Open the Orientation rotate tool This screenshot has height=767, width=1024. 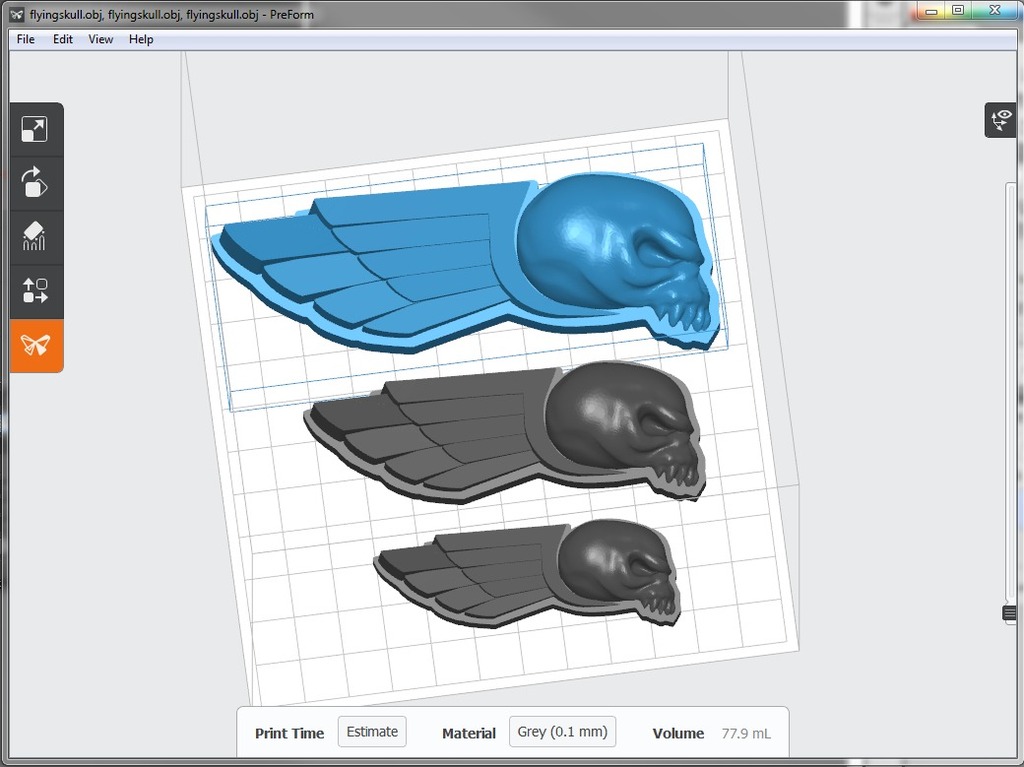tap(35, 183)
